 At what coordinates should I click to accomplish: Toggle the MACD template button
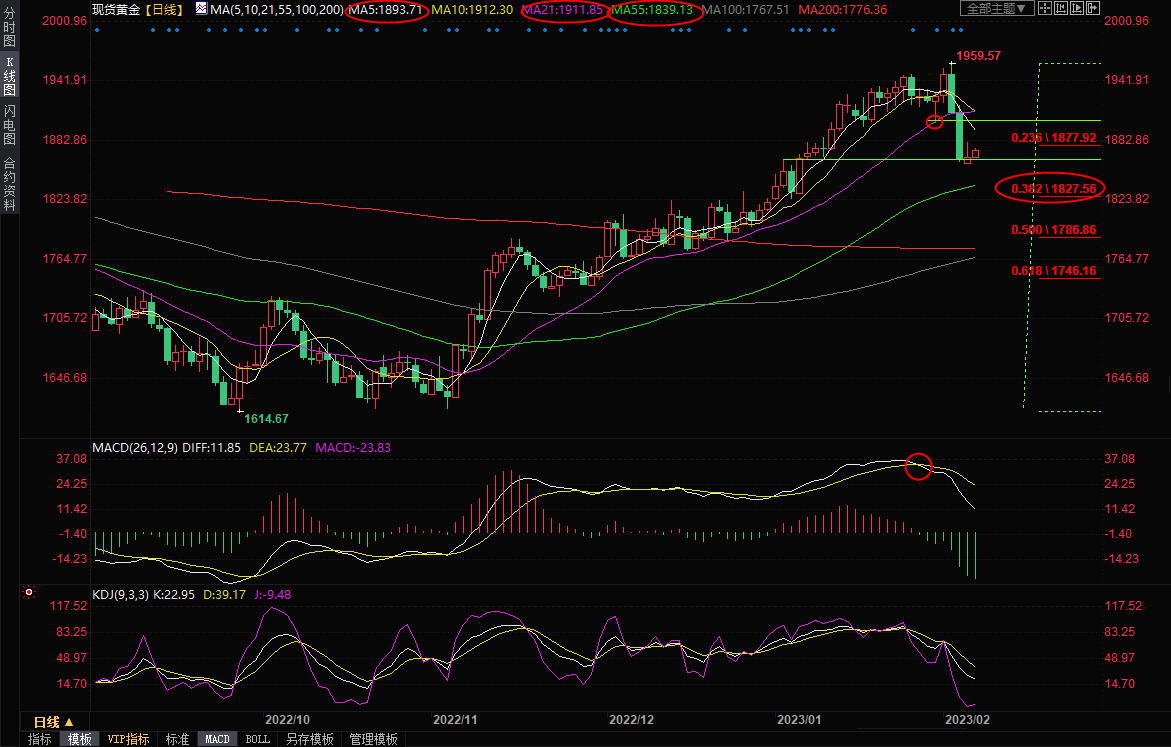click(x=217, y=739)
